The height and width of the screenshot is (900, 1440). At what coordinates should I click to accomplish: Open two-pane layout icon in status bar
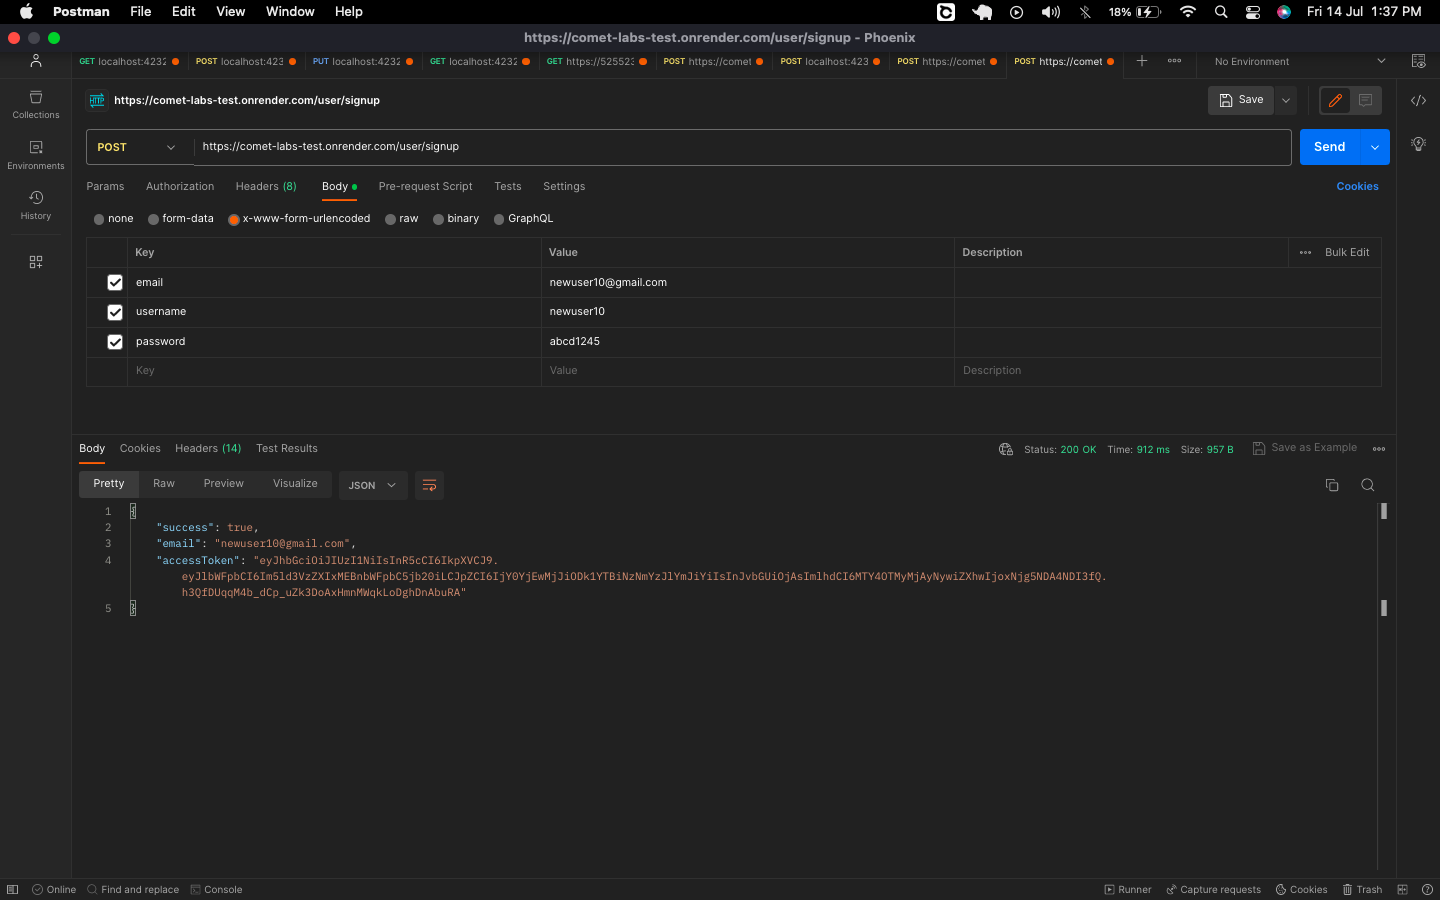pyautogui.click(x=1402, y=889)
